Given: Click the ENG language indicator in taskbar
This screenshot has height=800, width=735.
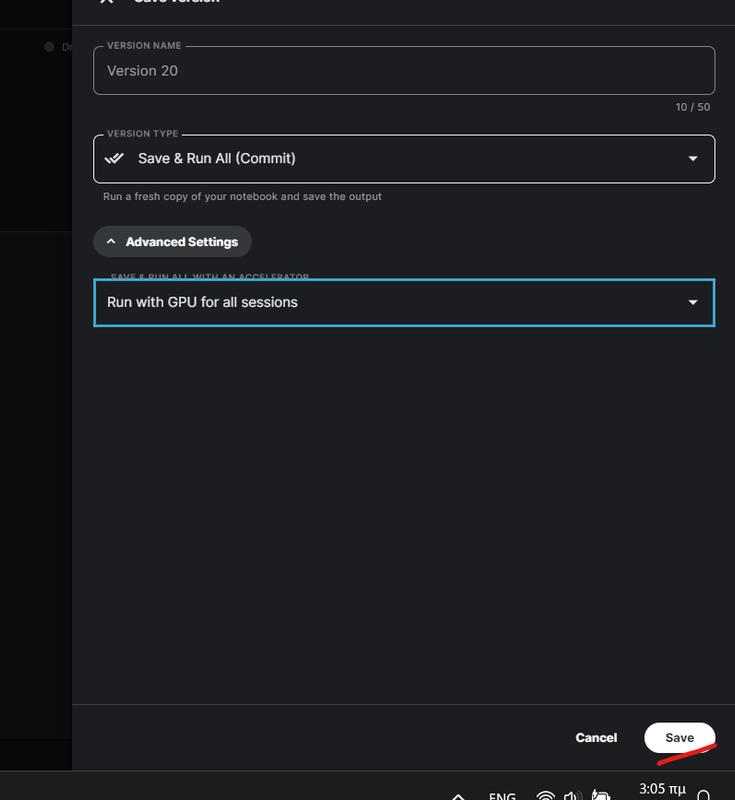Looking at the screenshot, I should point(502,795).
